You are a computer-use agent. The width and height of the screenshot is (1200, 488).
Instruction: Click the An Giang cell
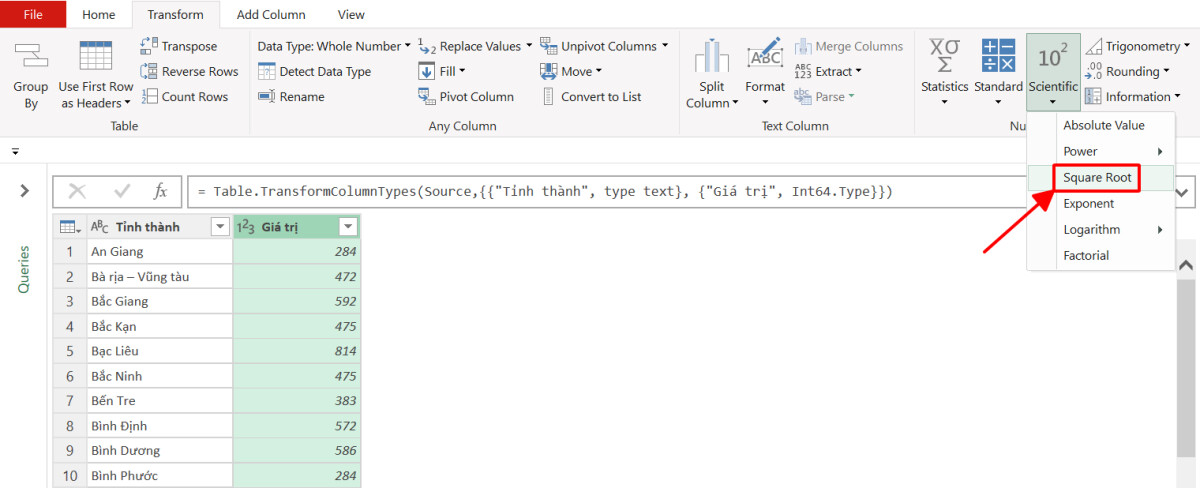point(159,251)
